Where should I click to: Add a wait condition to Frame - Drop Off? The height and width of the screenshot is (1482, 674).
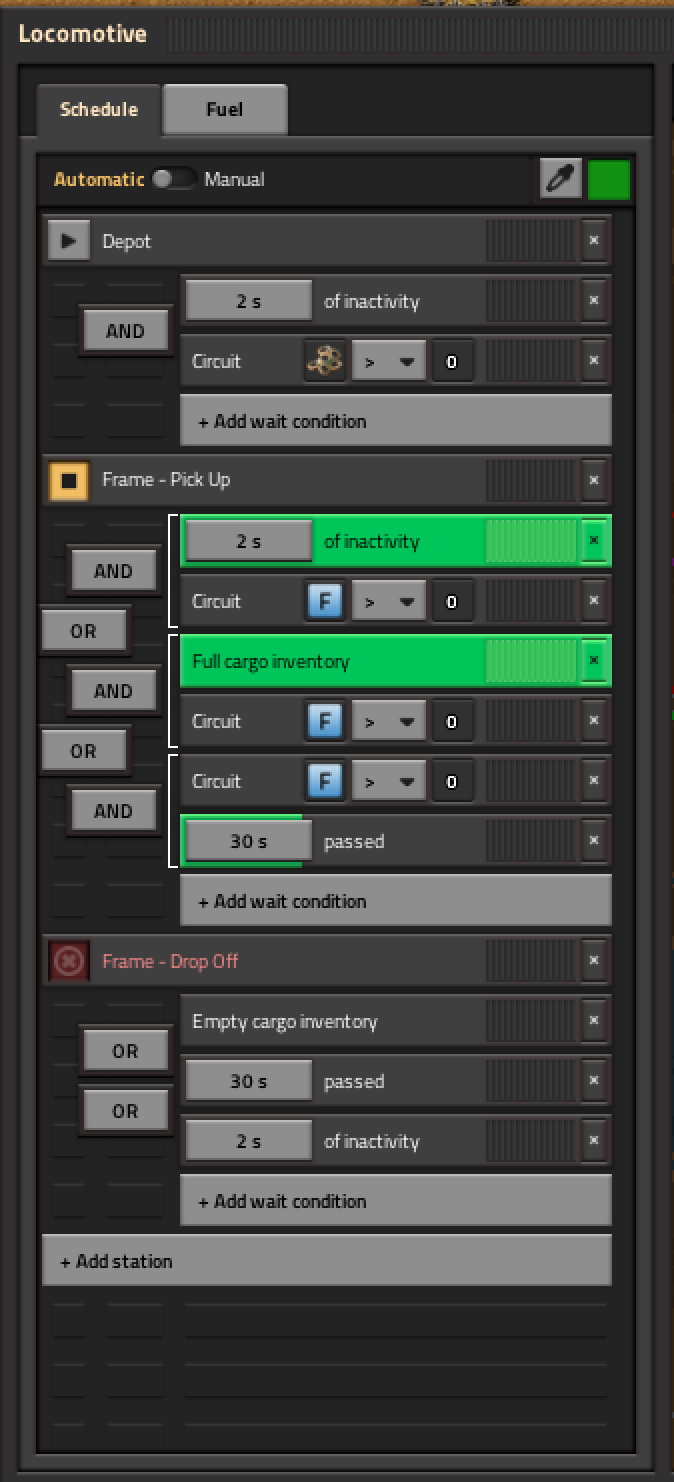pos(395,1201)
